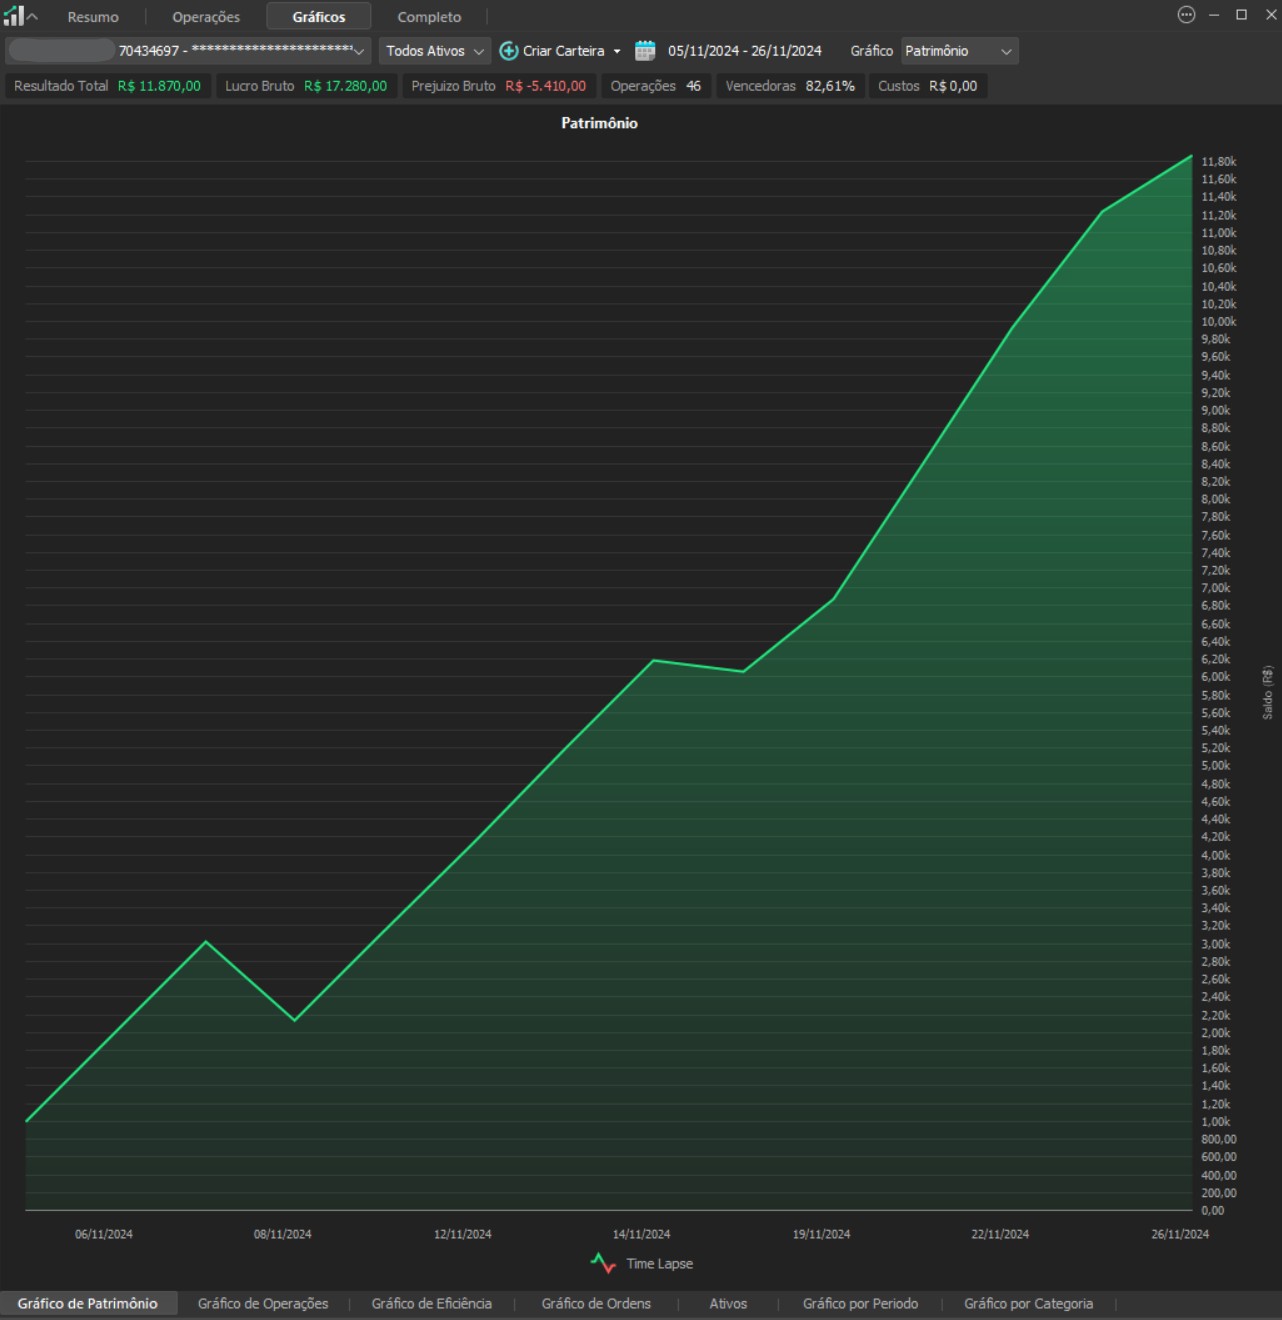
Task: Click the plus icon for Criar Carteira
Action: tap(509, 51)
